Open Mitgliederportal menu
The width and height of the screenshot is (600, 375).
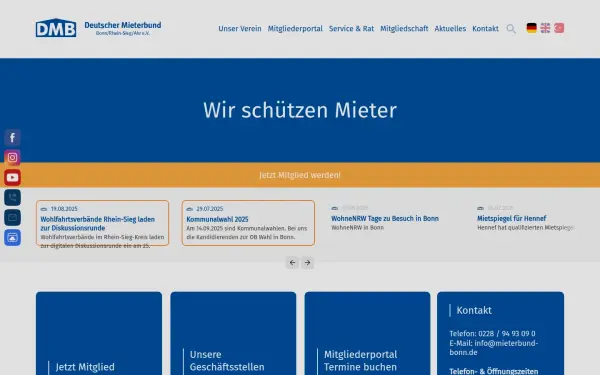(x=295, y=29)
